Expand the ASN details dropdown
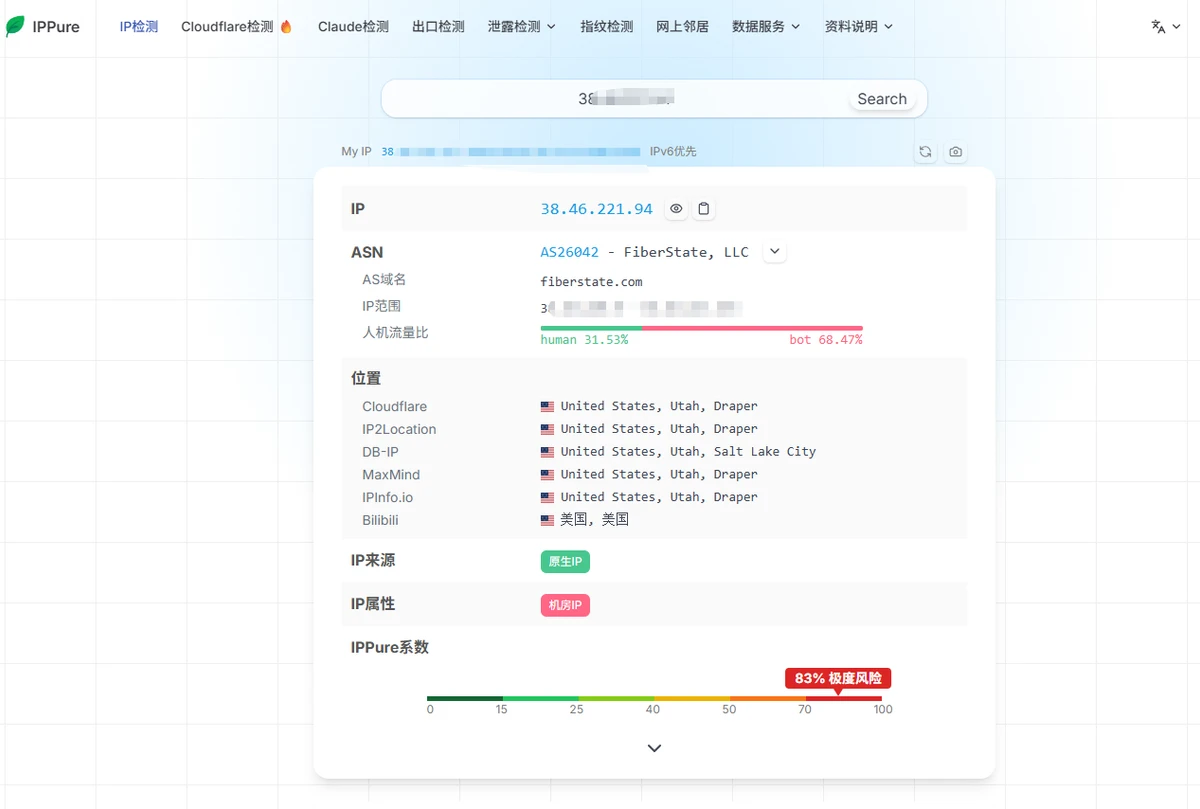 click(775, 252)
